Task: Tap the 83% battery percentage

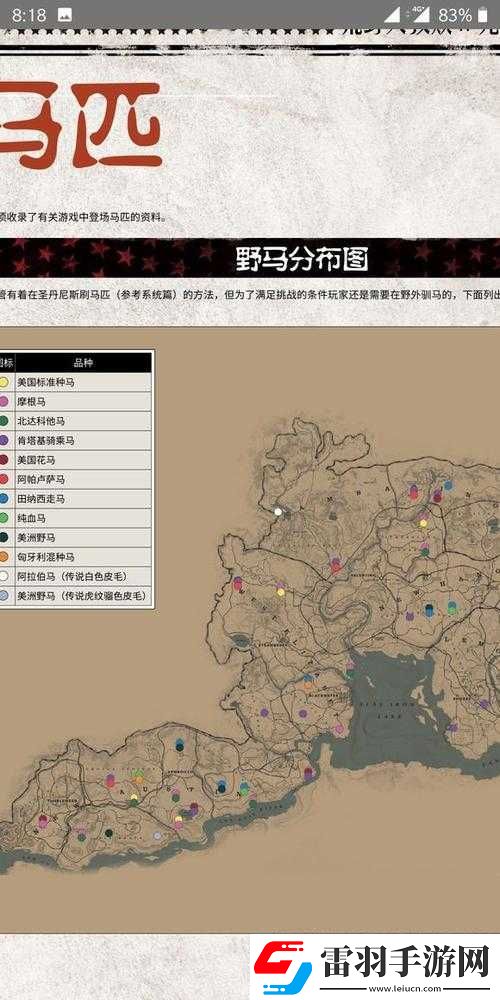Action: pos(455,15)
